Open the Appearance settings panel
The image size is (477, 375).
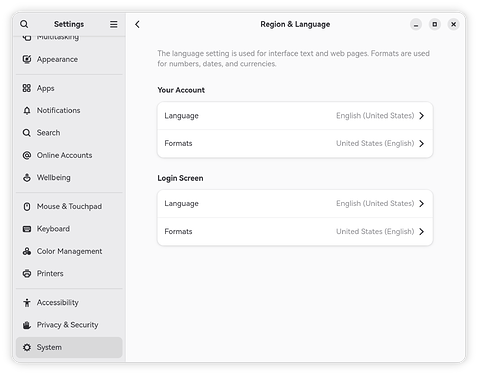pyautogui.click(x=69, y=59)
